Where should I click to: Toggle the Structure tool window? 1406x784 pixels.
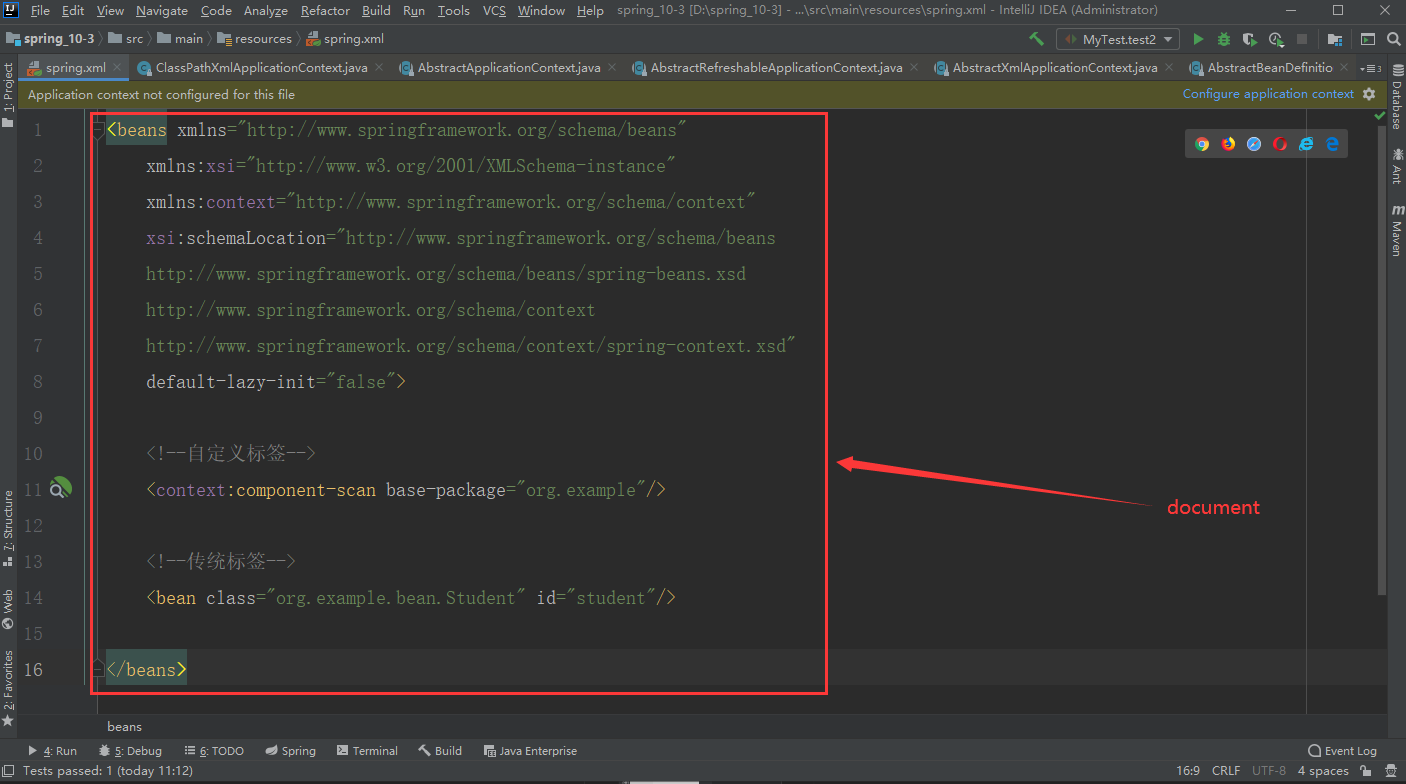click(x=8, y=528)
